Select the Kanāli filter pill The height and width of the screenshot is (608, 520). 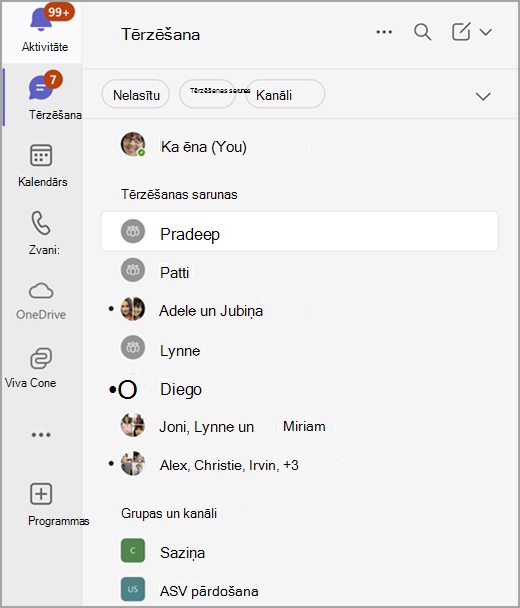coord(286,94)
